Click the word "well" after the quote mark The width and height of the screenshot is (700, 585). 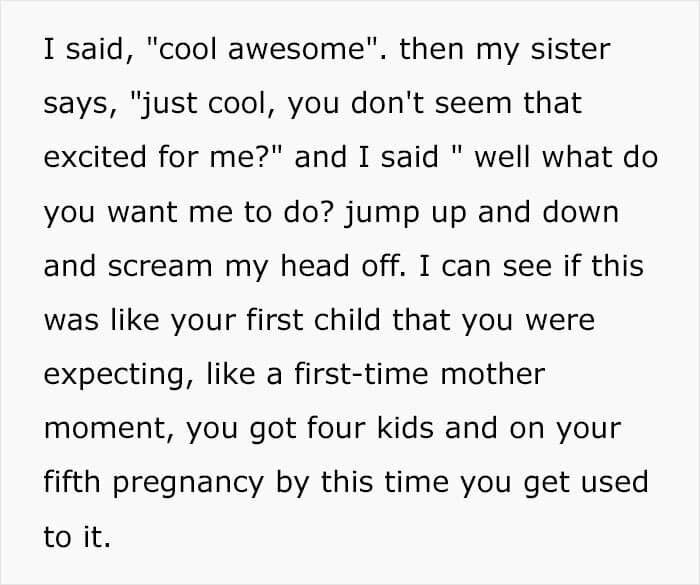tap(502, 157)
